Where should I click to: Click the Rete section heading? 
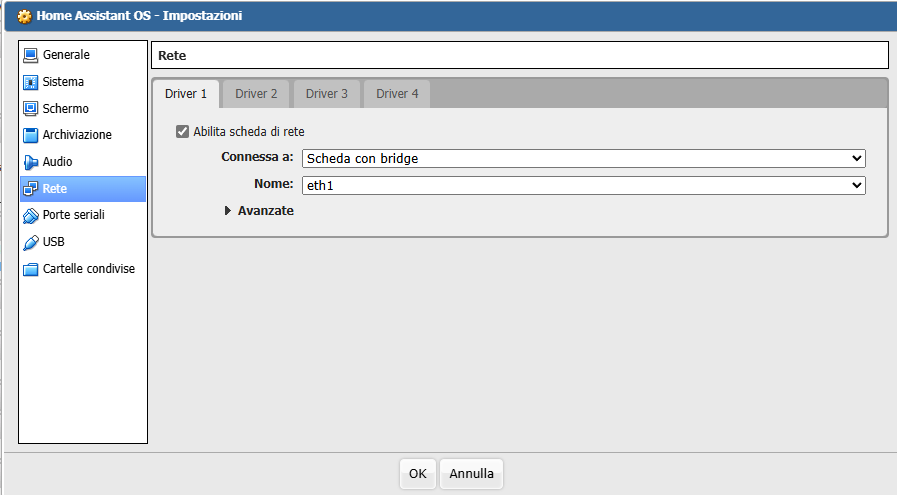(x=172, y=56)
